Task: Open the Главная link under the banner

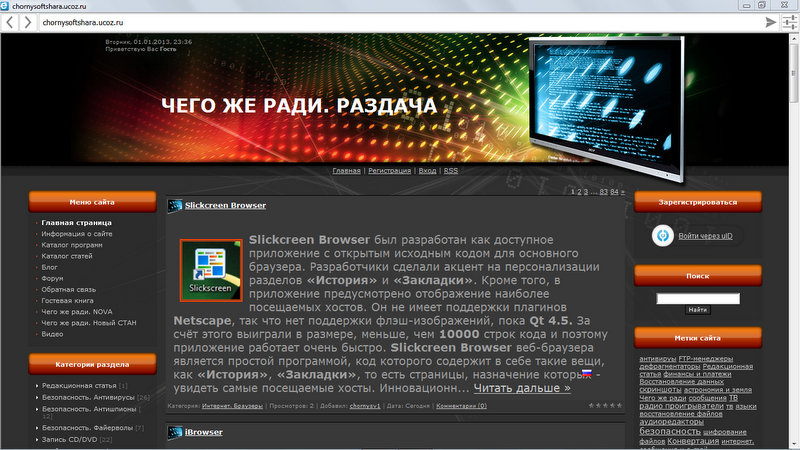Action: [346, 170]
